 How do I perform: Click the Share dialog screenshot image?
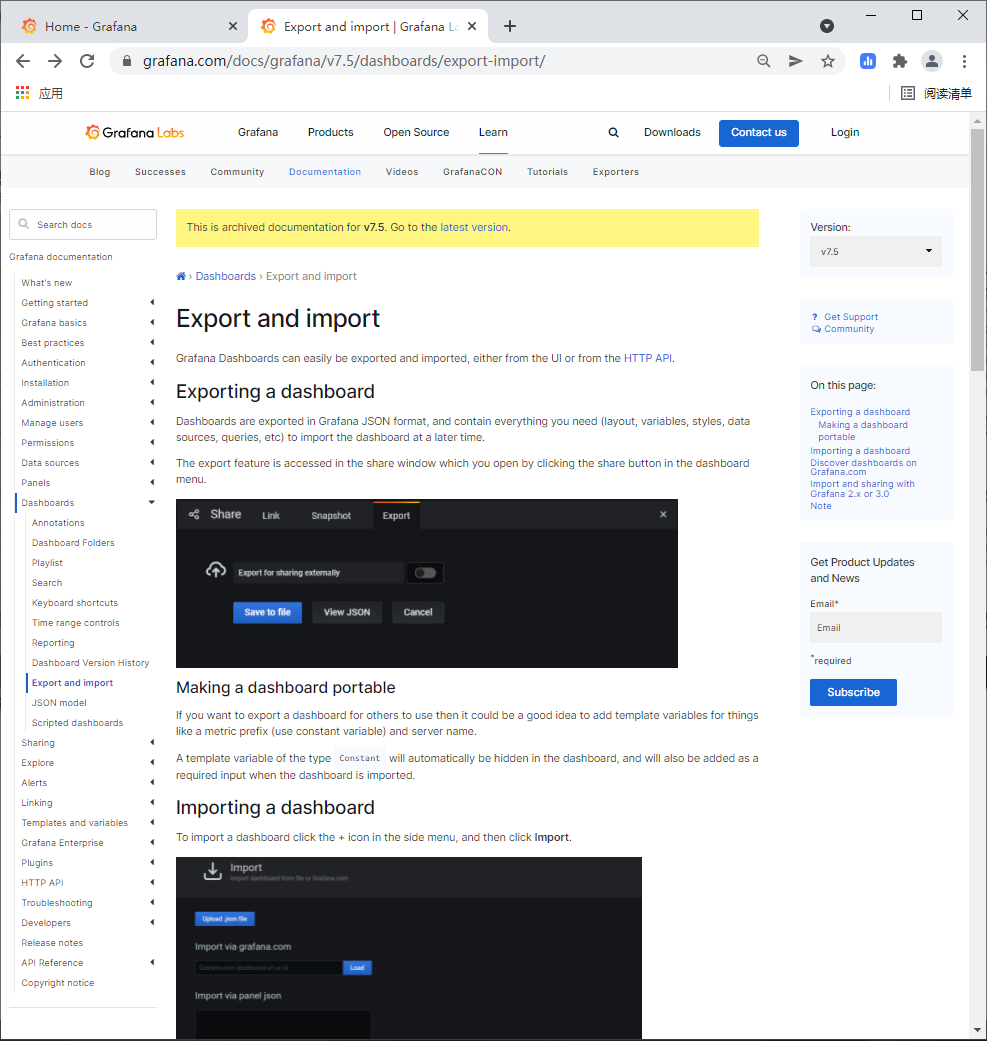(x=427, y=584)
